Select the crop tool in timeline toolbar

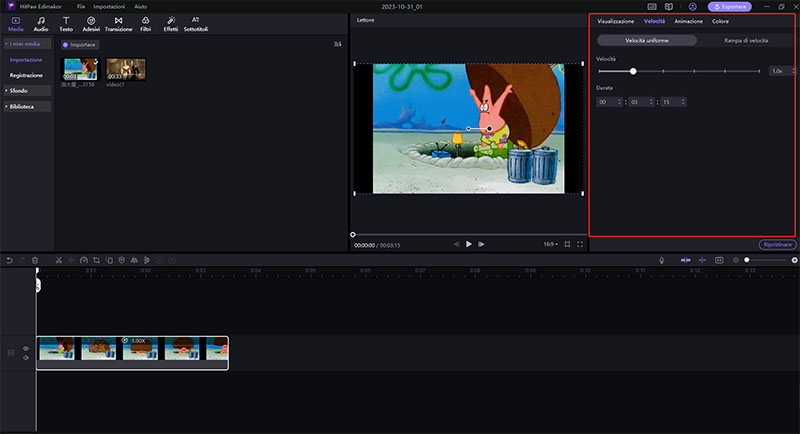tap(96, 260)
